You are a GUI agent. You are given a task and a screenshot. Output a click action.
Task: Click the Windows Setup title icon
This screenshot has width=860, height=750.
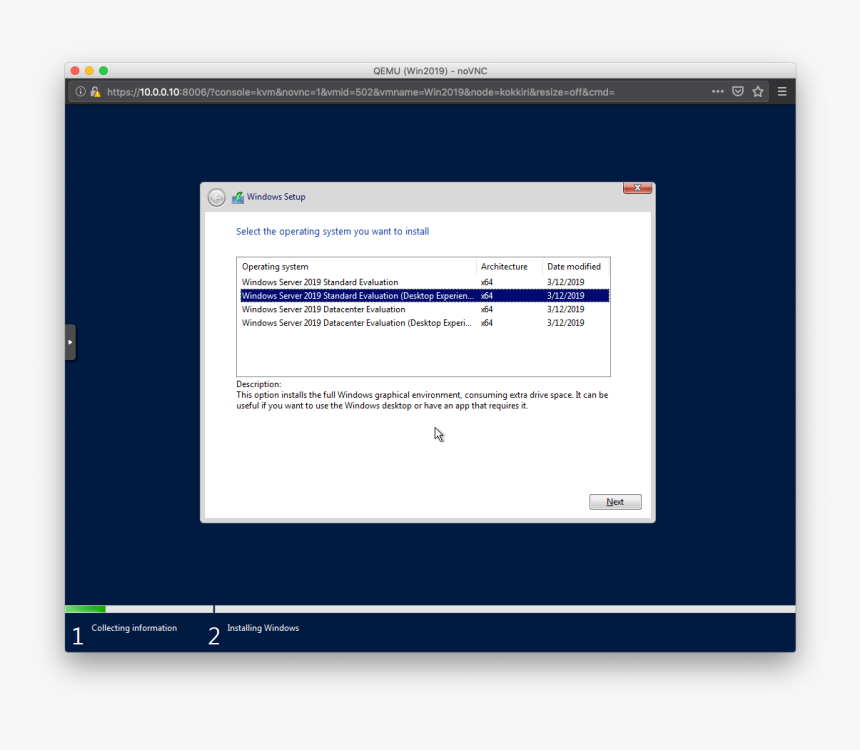(237, 197)
